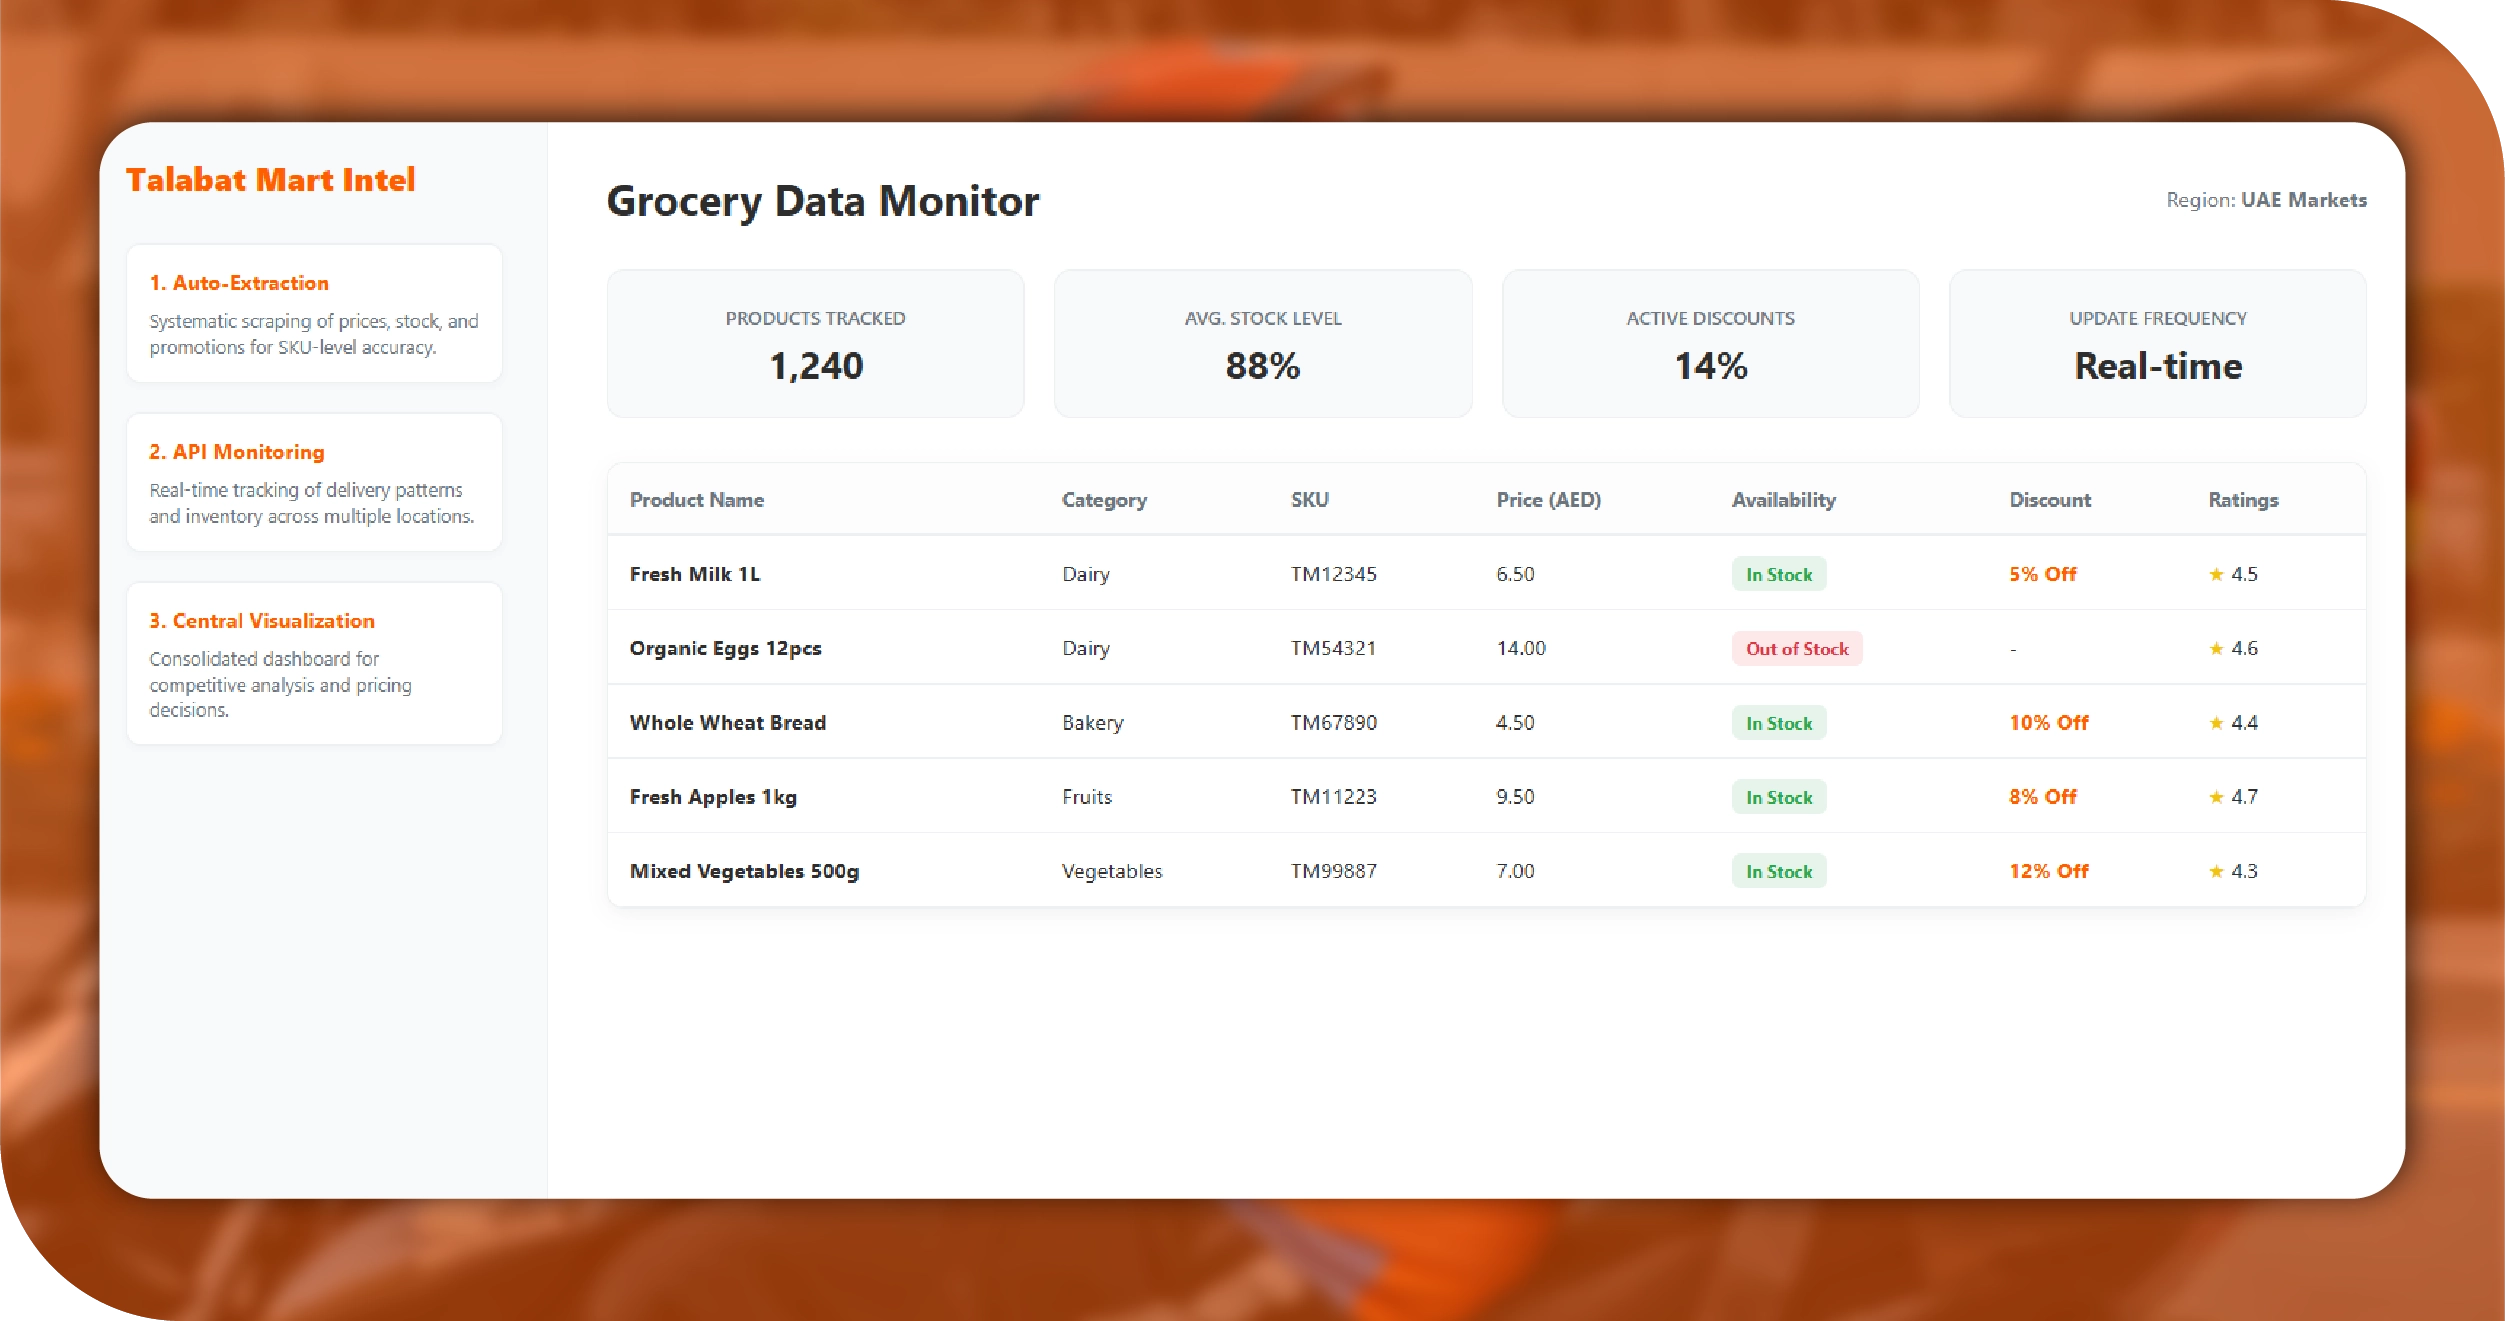Click the star icon beside rating 4.3

[2216, 871]
